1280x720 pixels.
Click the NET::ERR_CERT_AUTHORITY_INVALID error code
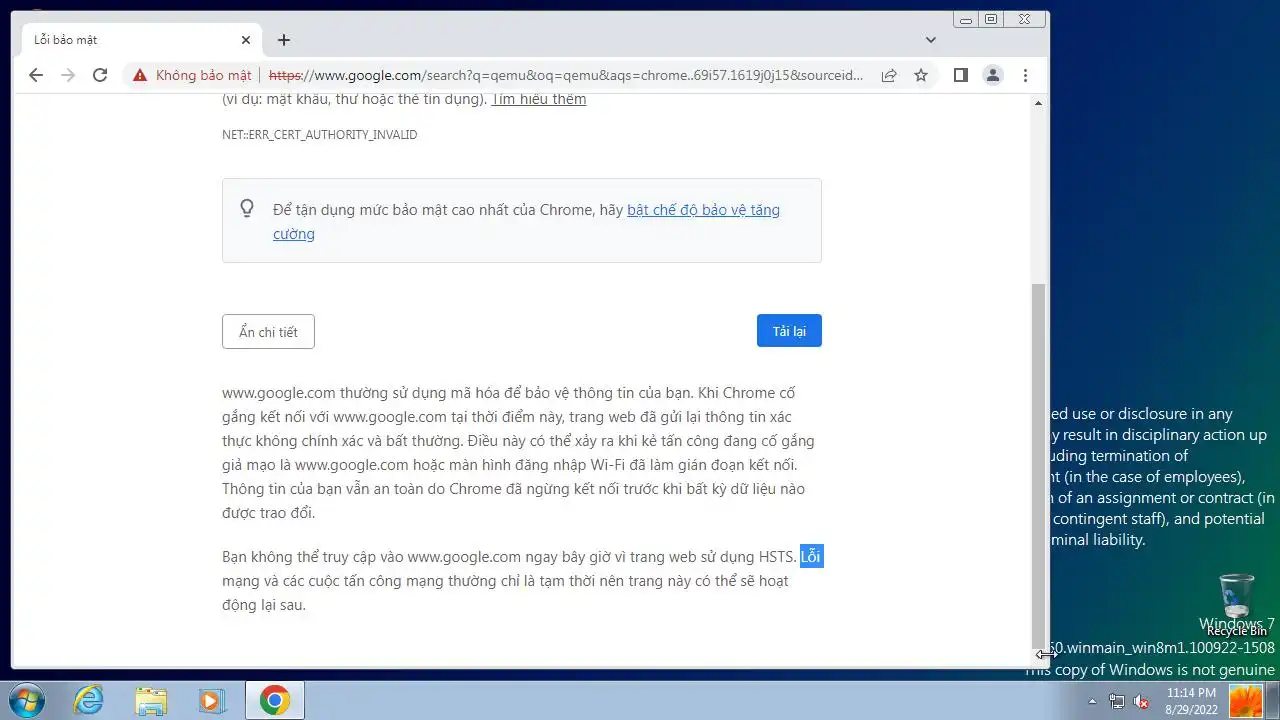pyautogui.click(x=320, y=135)
